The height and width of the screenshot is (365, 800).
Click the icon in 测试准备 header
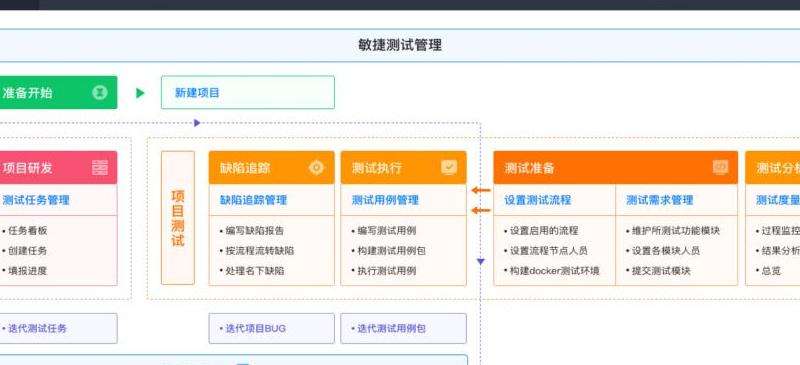point(720,167)
